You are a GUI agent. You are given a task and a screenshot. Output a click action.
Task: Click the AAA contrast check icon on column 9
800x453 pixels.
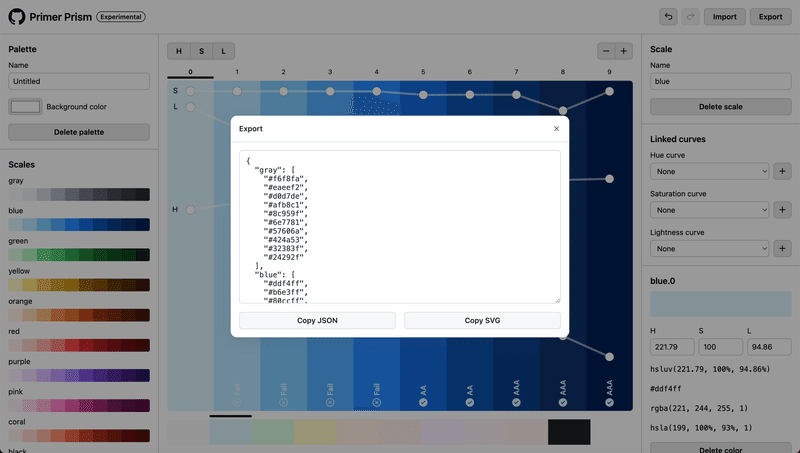coord(609,402)
